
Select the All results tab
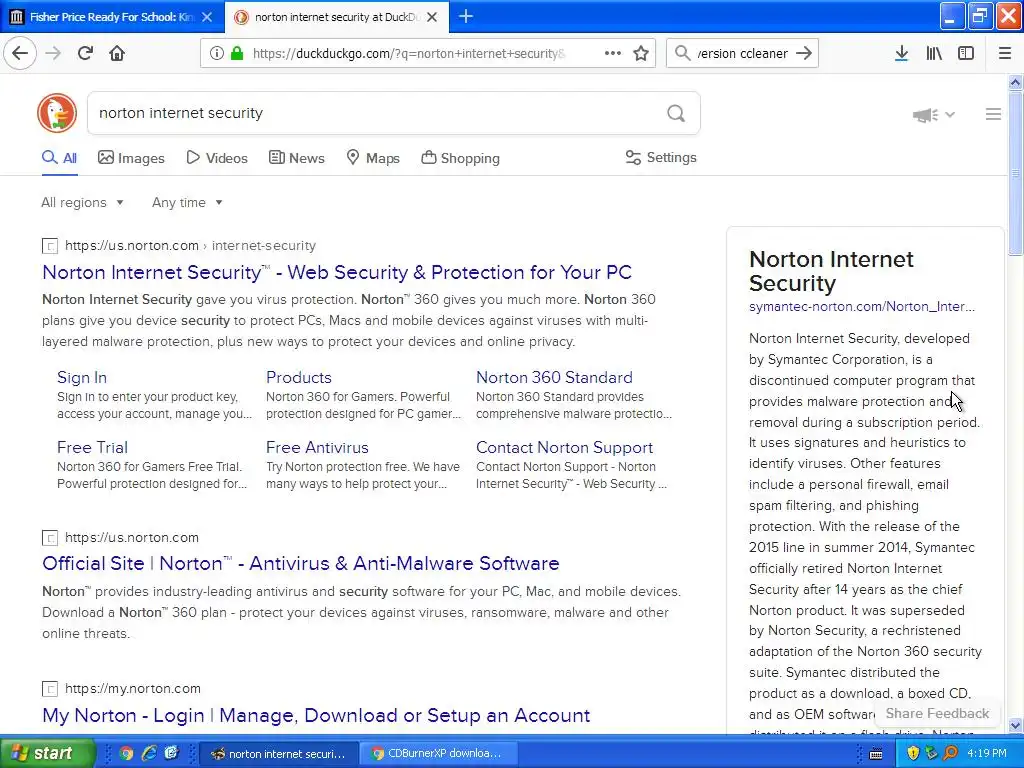[59, 158]
